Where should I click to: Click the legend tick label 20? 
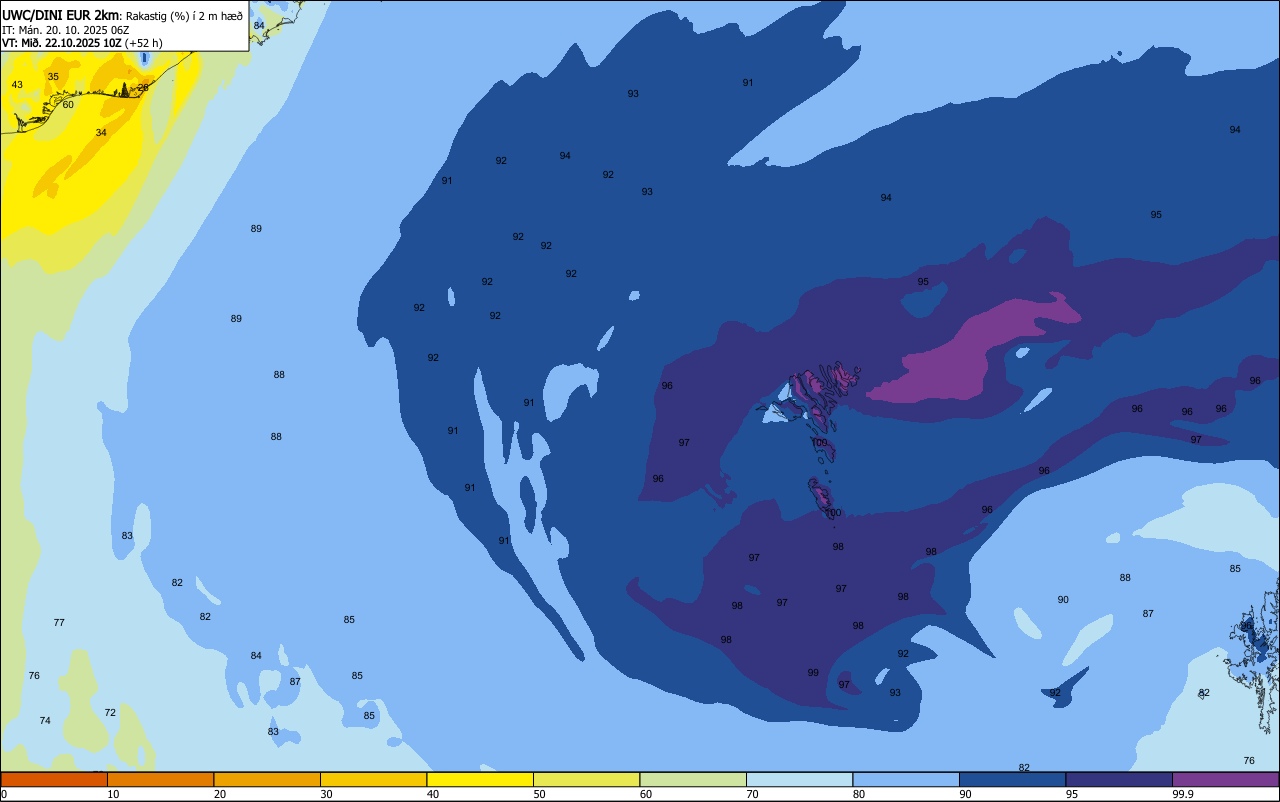(219, 794)
